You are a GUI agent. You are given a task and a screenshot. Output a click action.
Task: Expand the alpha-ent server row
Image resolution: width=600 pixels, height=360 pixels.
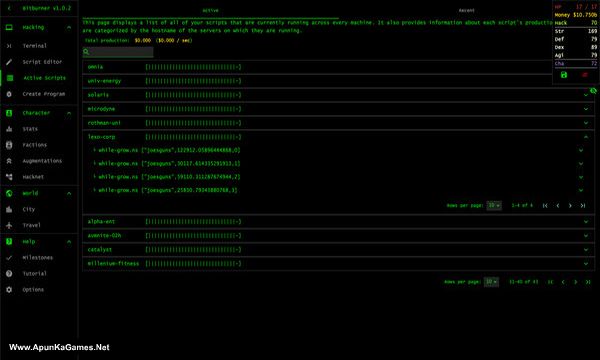point(338,222)
